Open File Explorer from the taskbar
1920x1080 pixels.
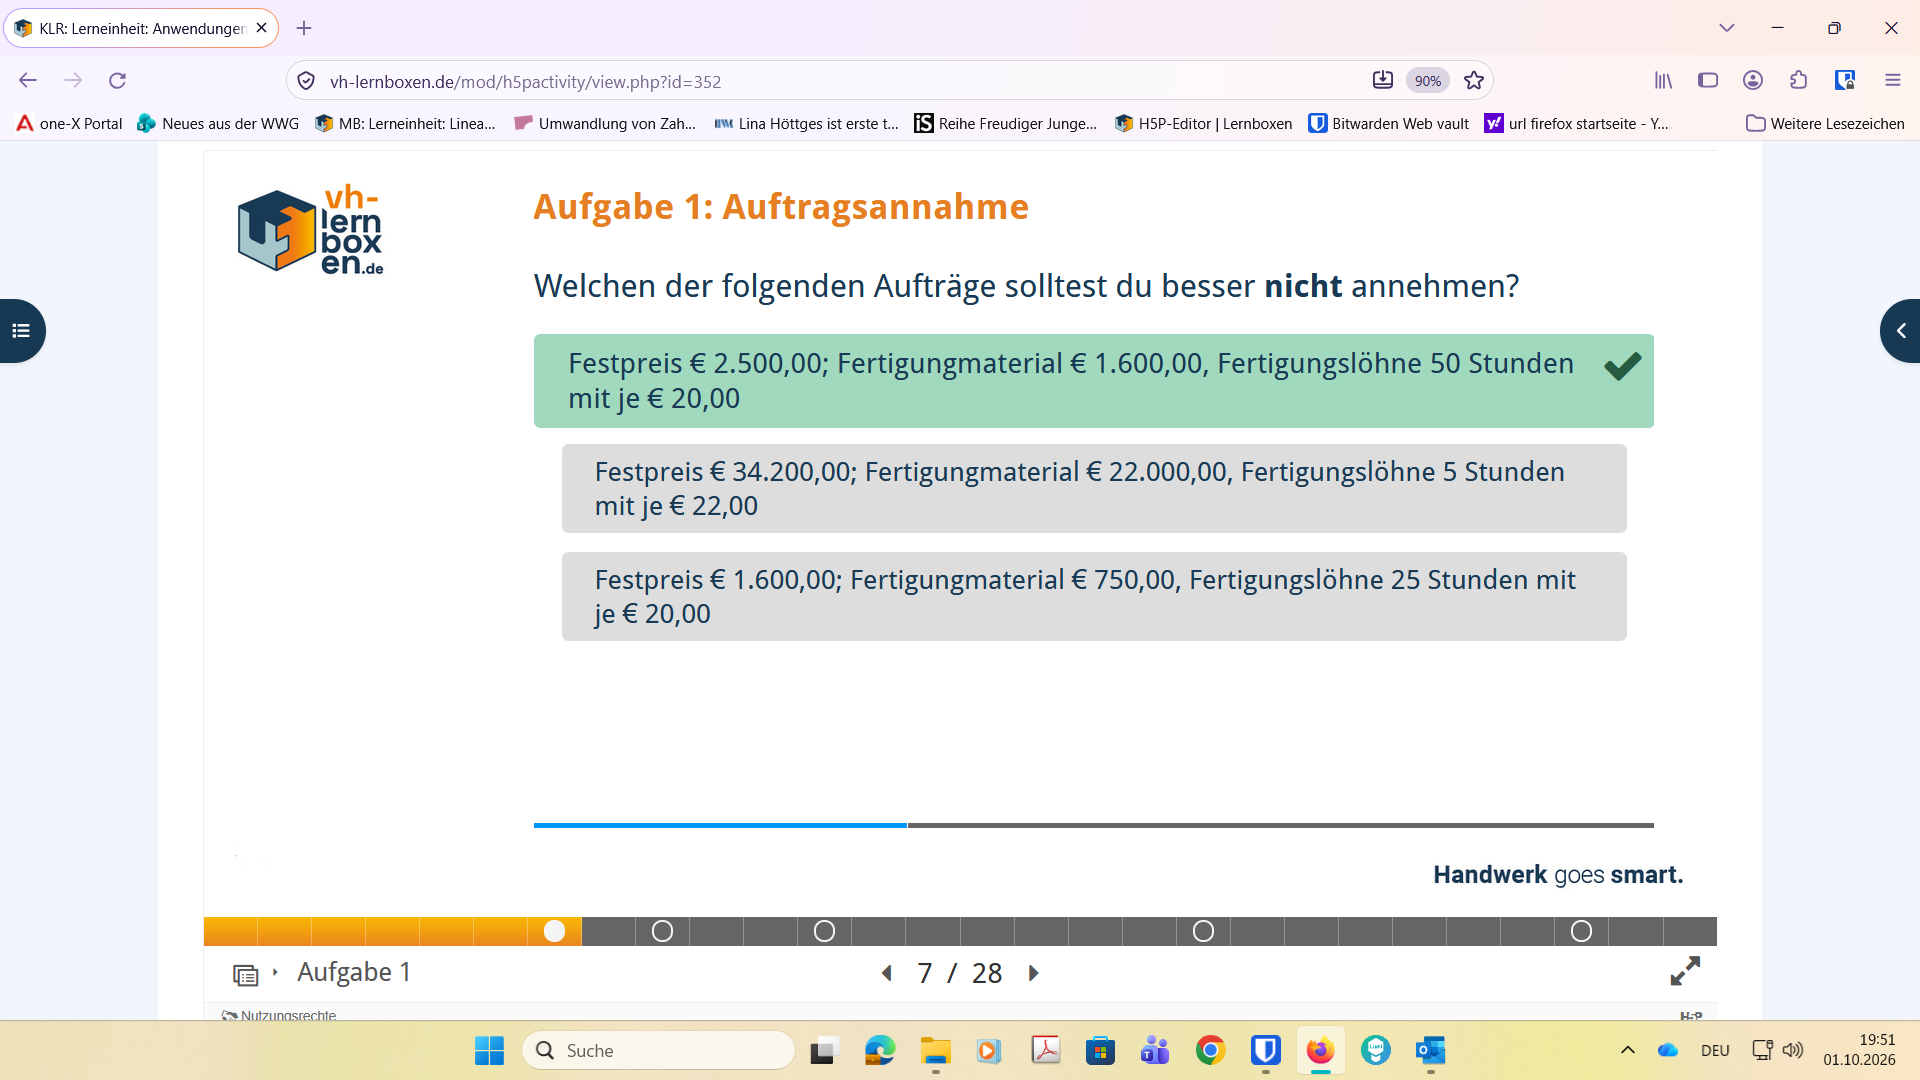click(936, 1051)
